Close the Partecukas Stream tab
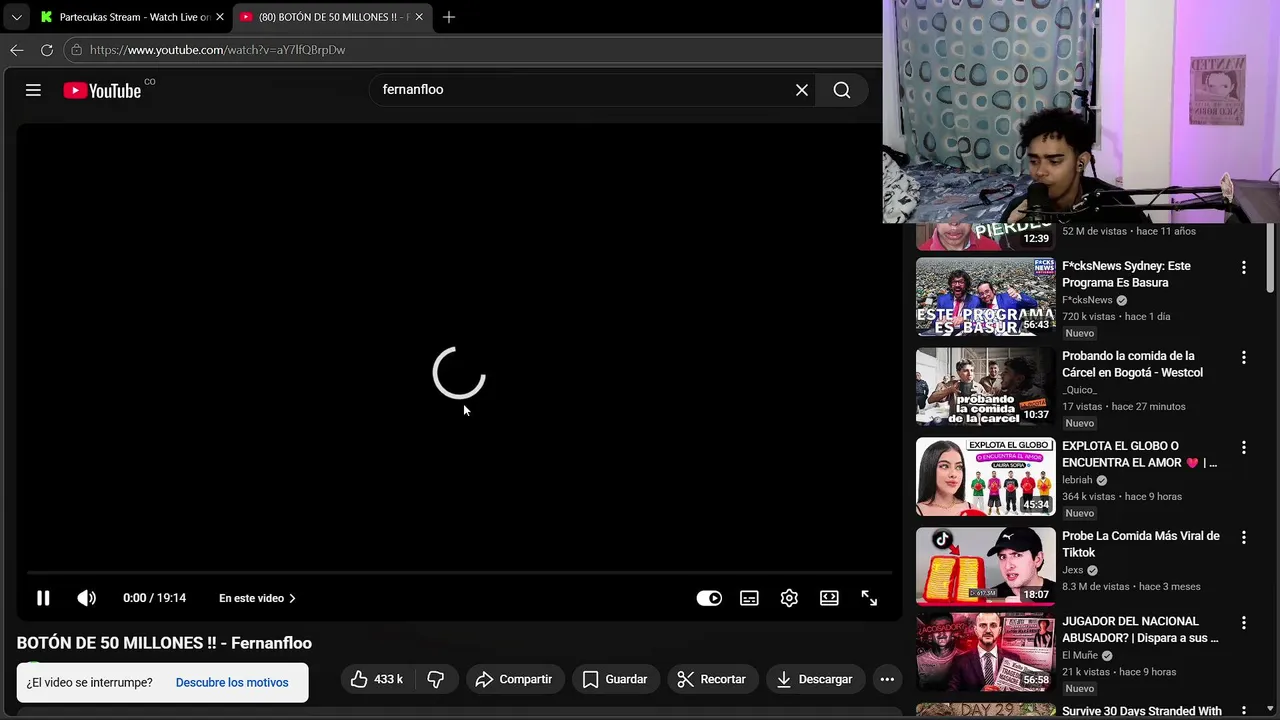The height and width of the screenshot is (720, 1280). click(x=220, y=17)
